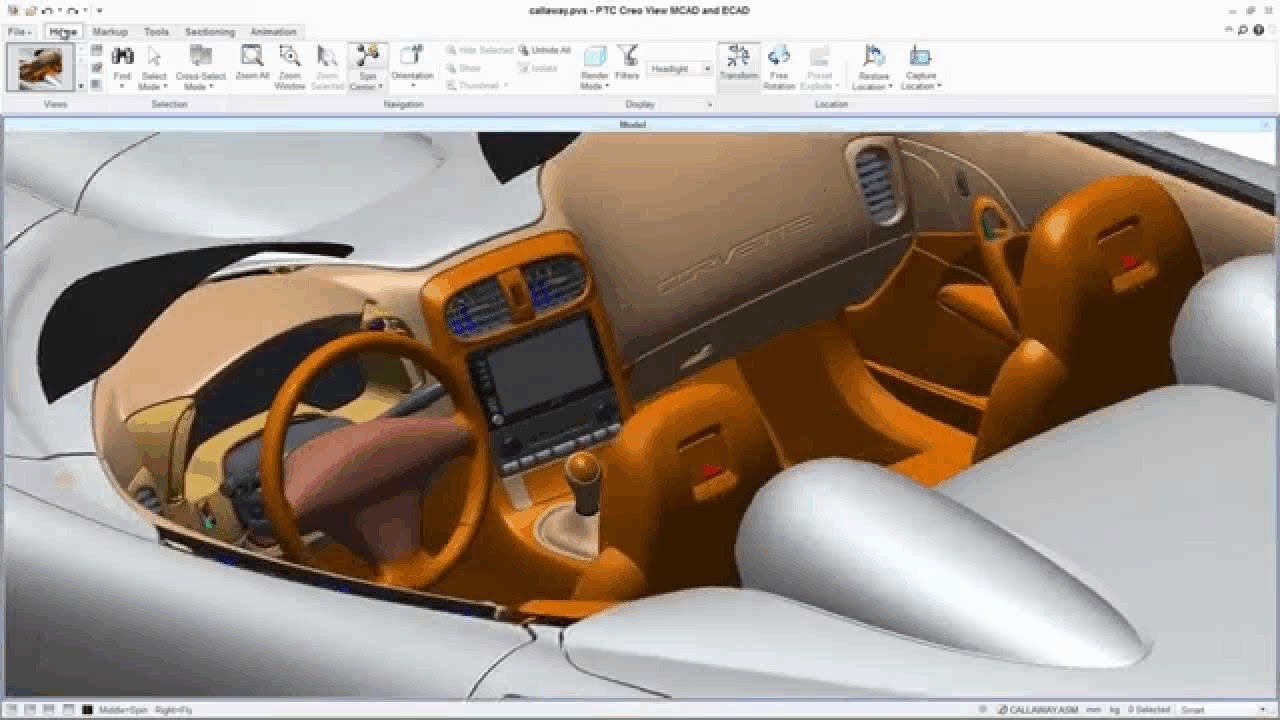Click the Capture Location icon
The width and height of the screenshot is (1280, 720).
(x=920, y=55)
